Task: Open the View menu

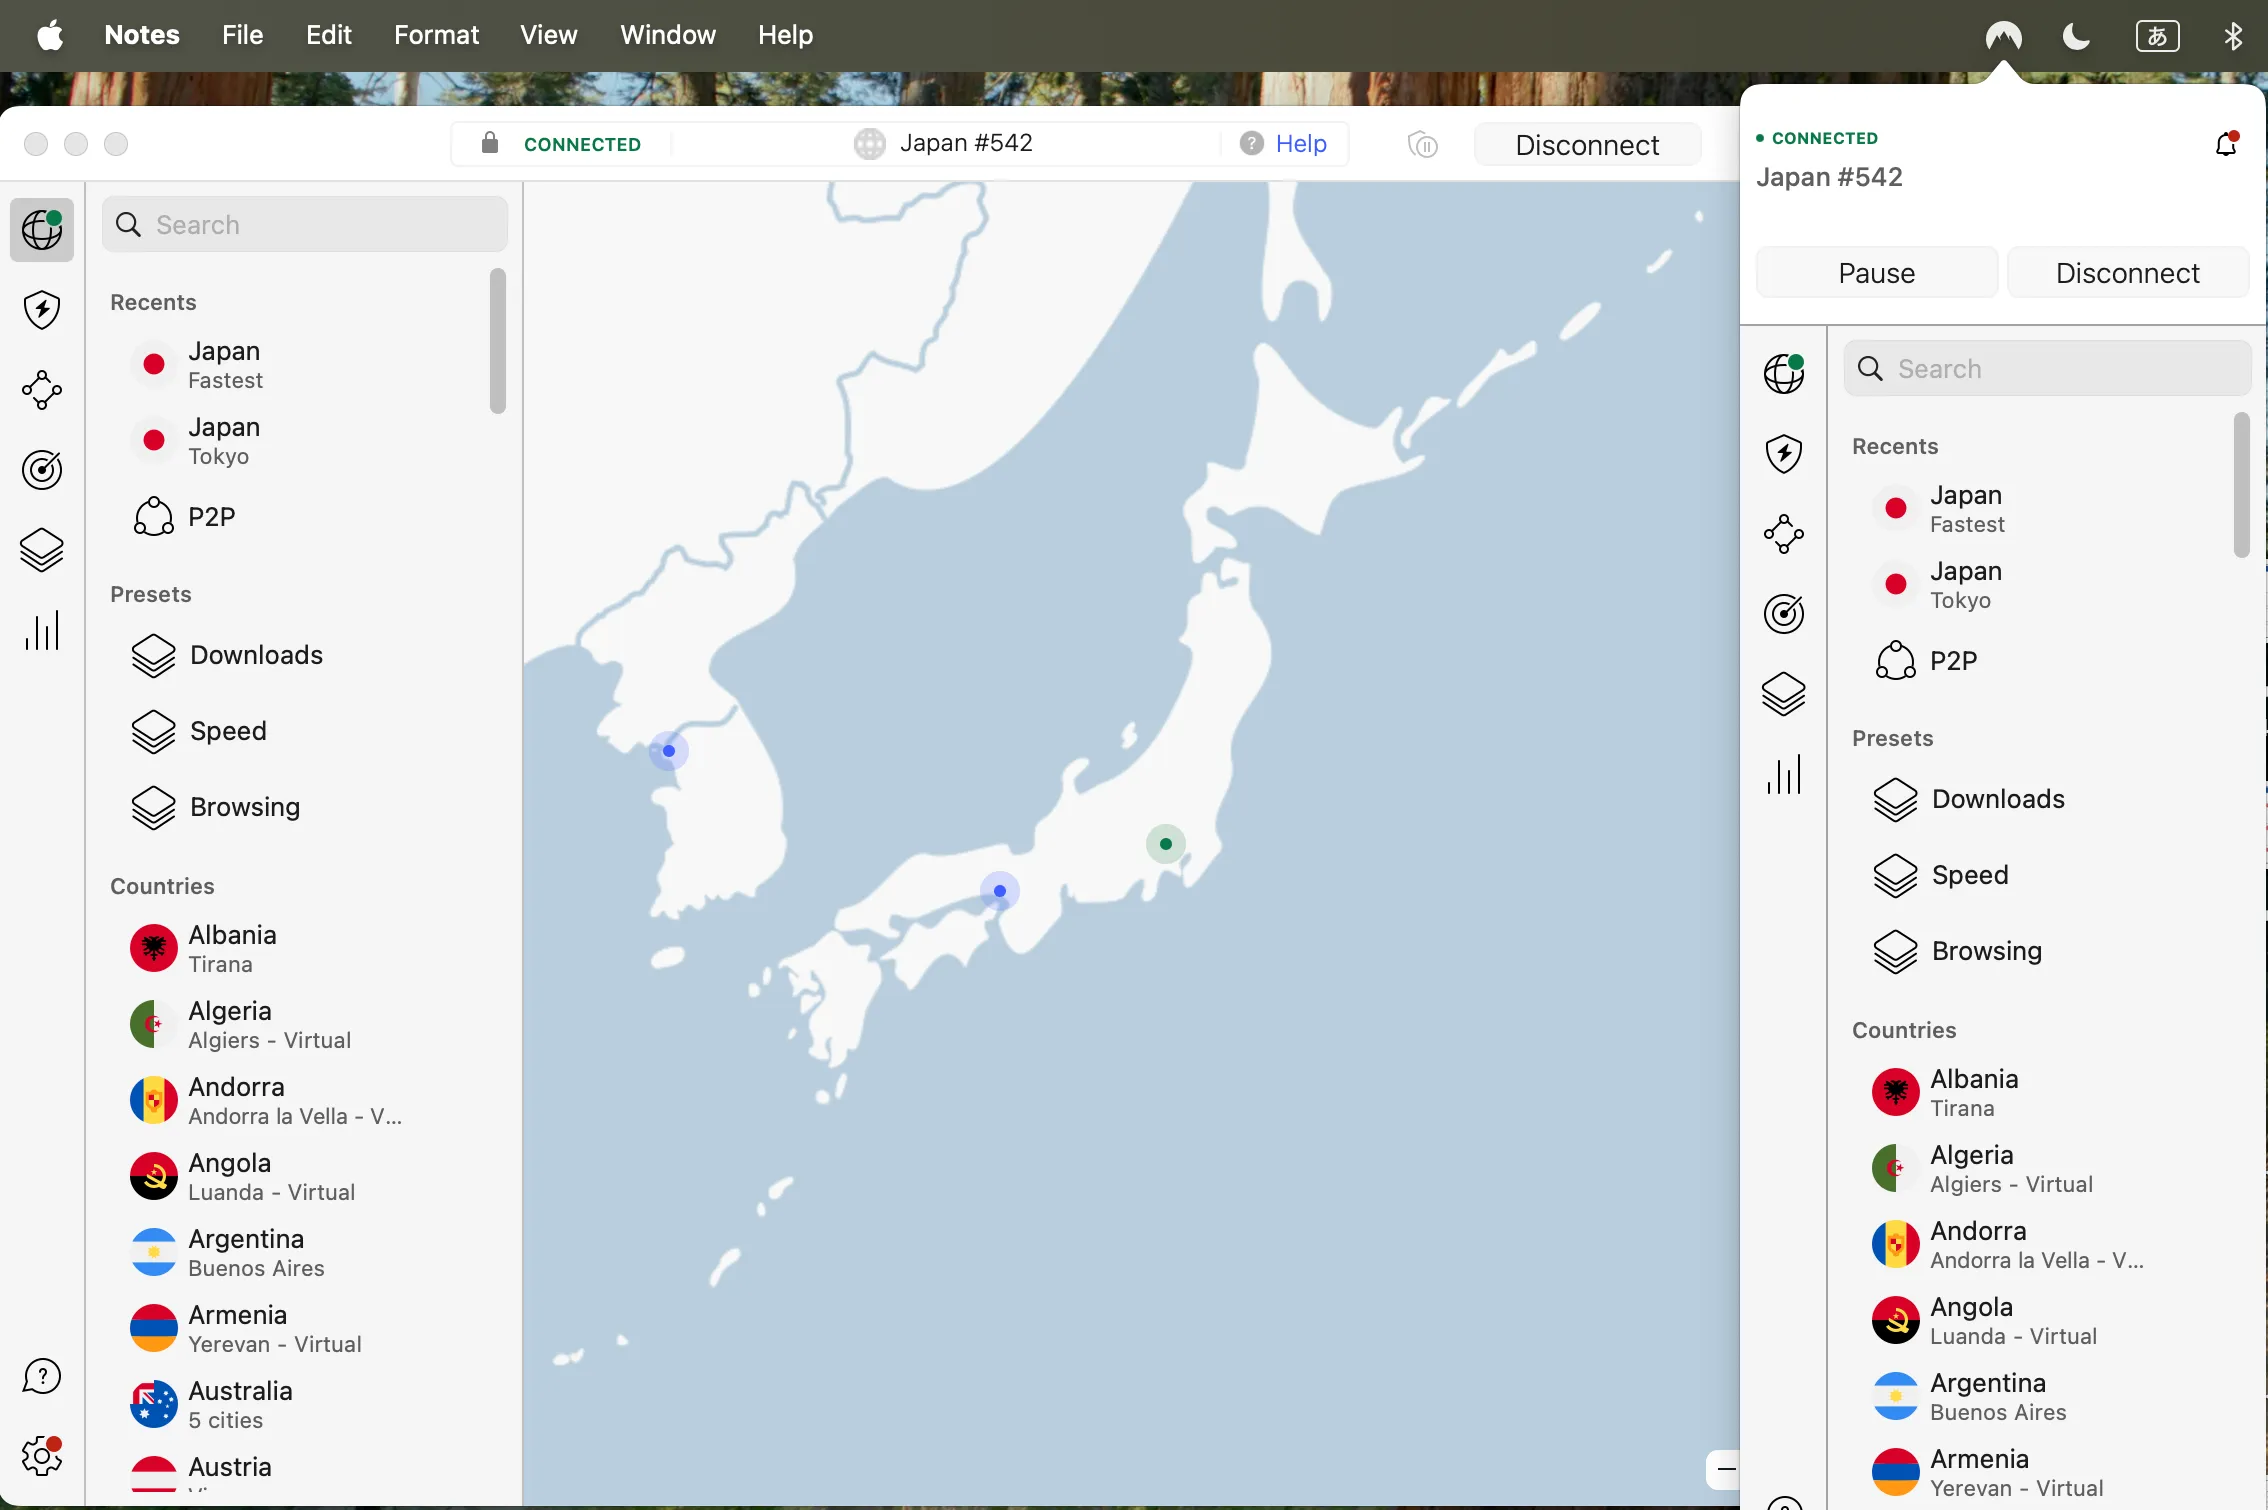Action: click(x=548, y=36)
